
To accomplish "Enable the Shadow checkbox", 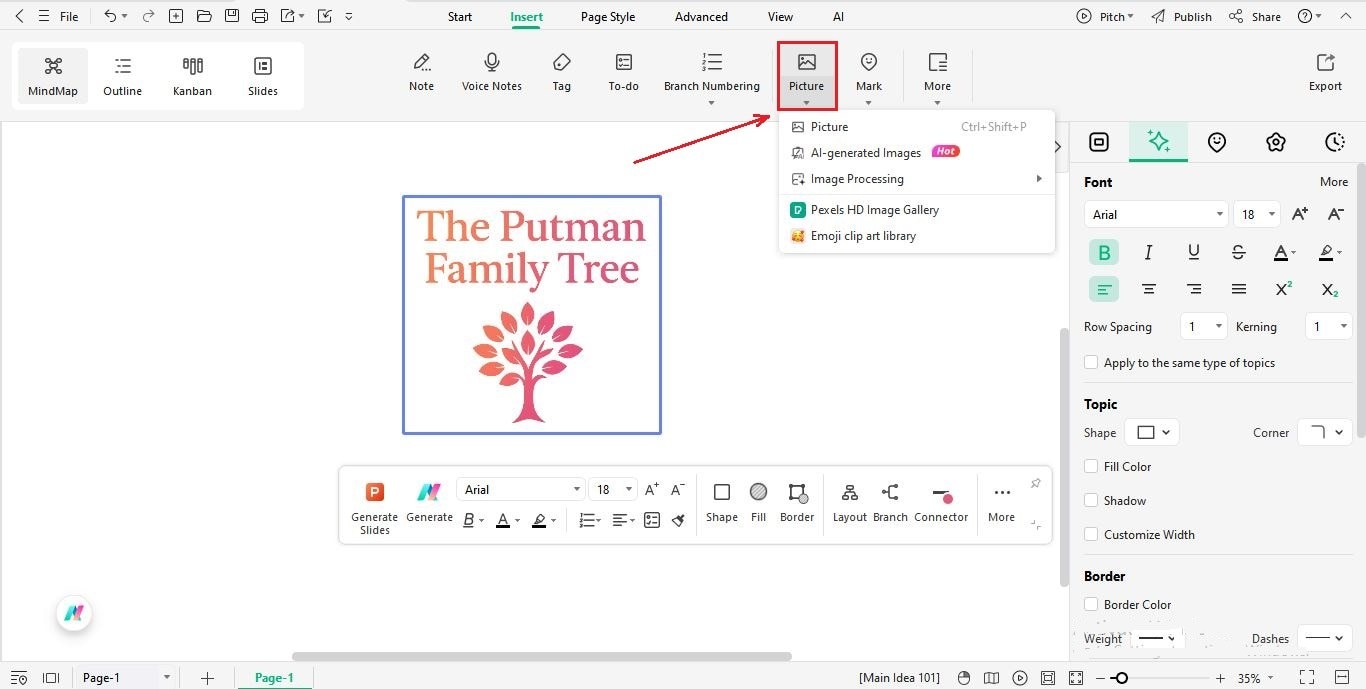I will [1091, 501].
